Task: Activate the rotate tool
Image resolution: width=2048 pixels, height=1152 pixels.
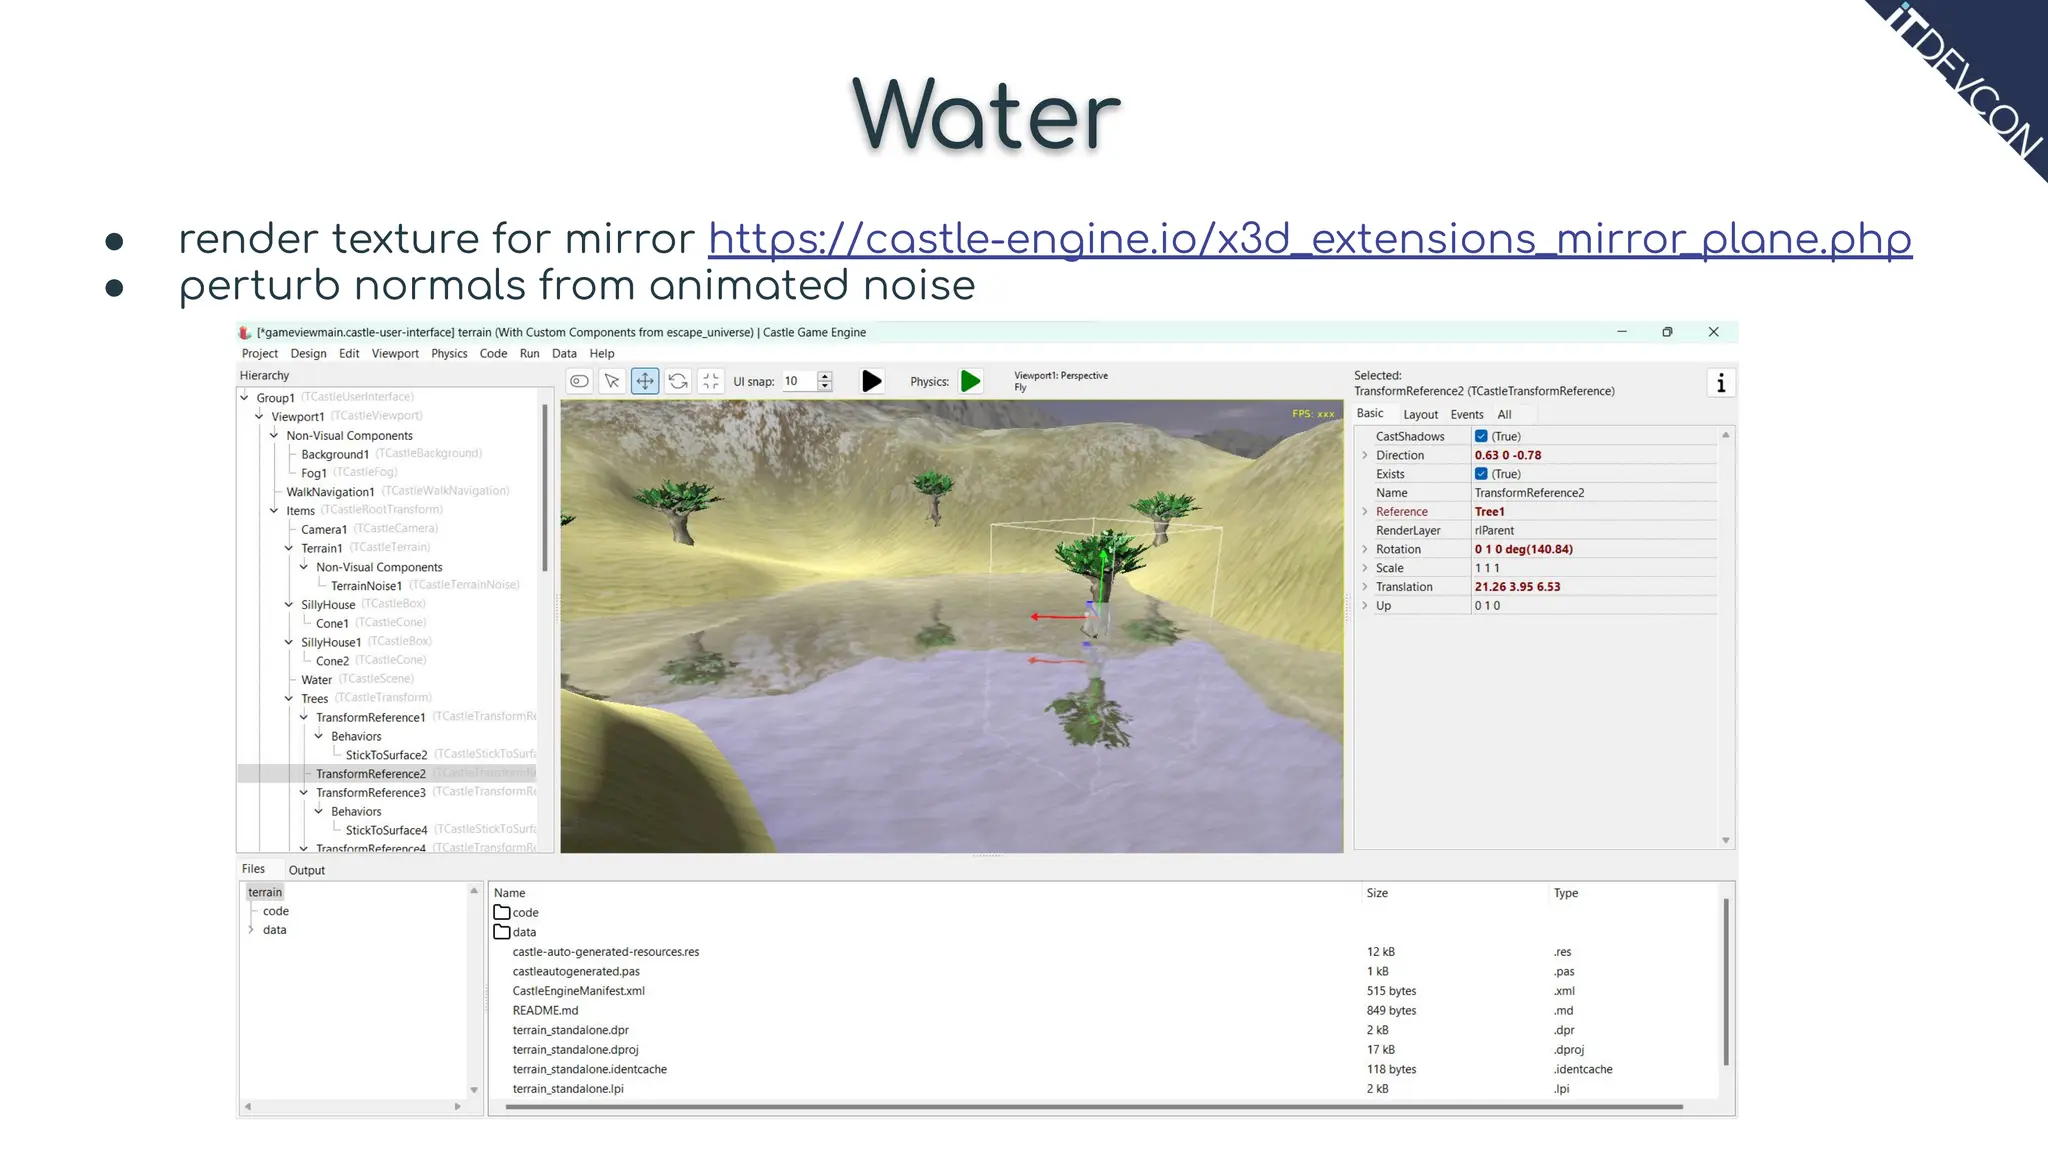Action: [x=678, y=381]
